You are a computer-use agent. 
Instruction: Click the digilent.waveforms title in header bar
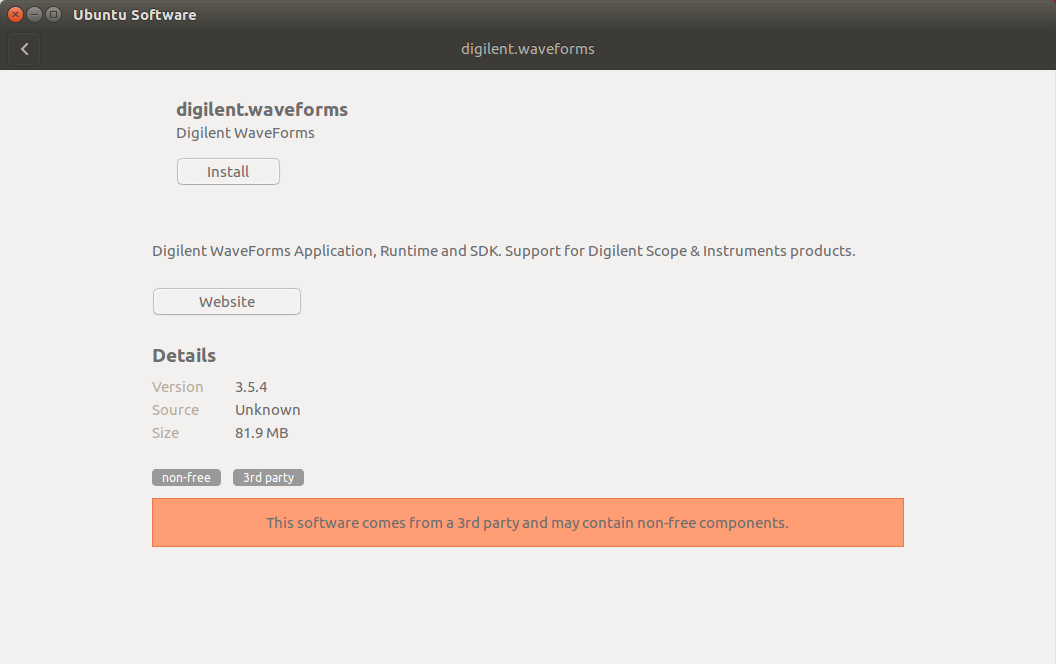pyautogui.click(x=528, y=49)
